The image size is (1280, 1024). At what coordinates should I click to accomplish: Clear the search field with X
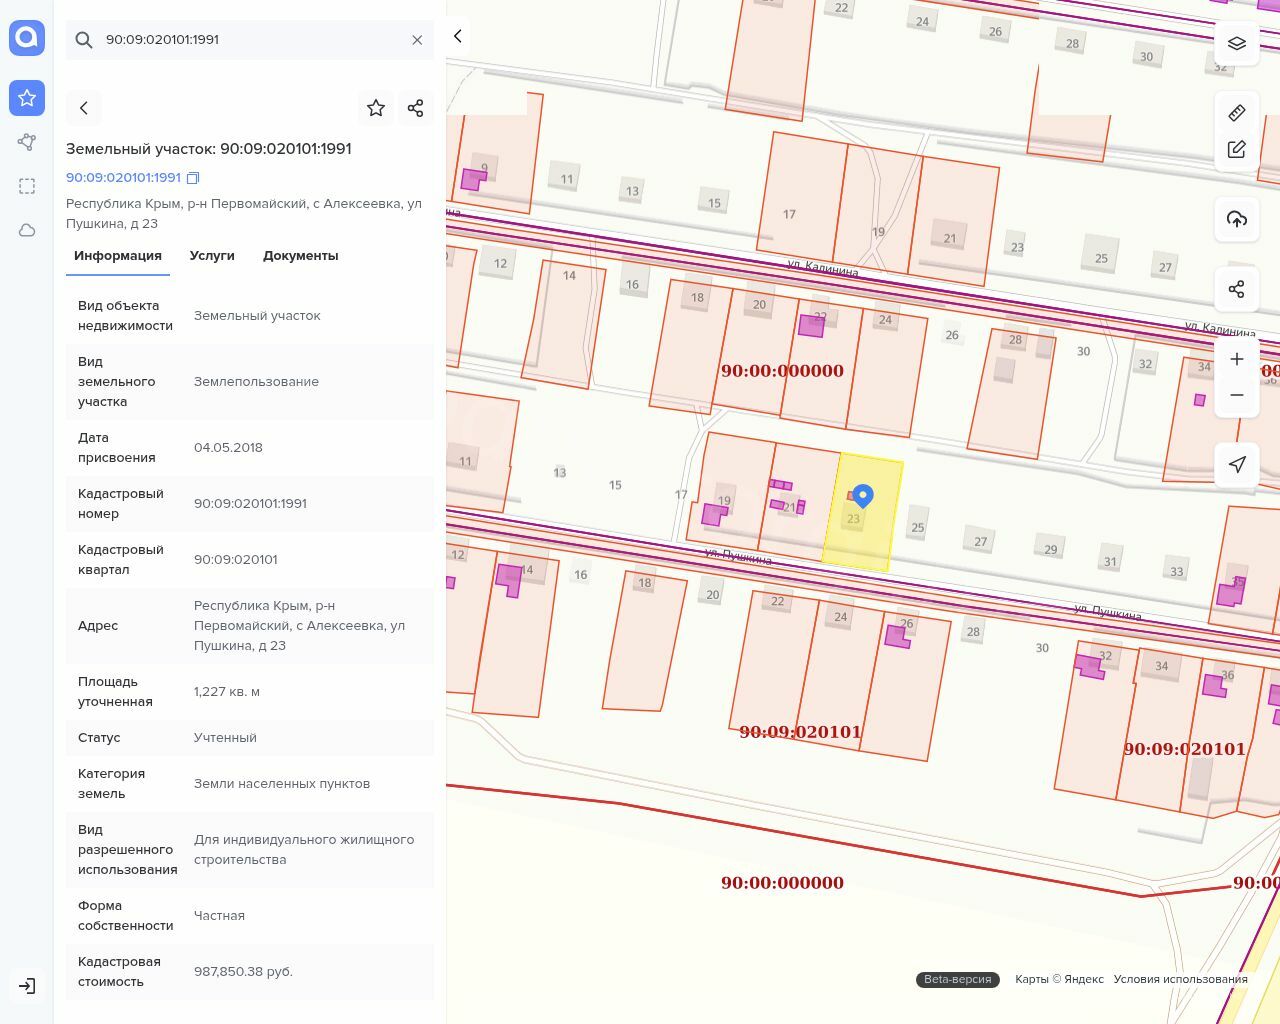pos(417,40)
